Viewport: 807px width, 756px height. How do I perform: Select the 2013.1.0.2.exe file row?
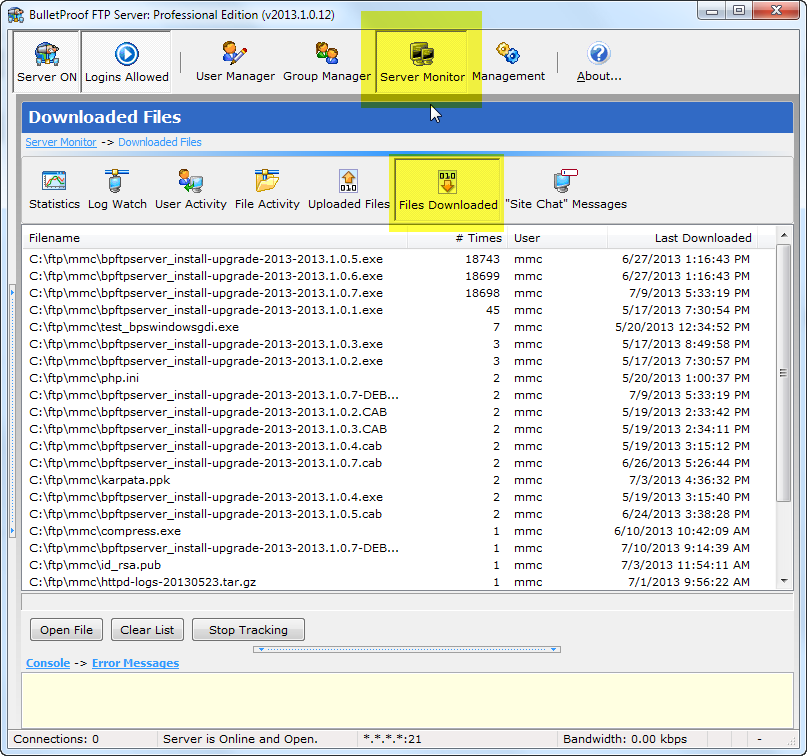399,361
